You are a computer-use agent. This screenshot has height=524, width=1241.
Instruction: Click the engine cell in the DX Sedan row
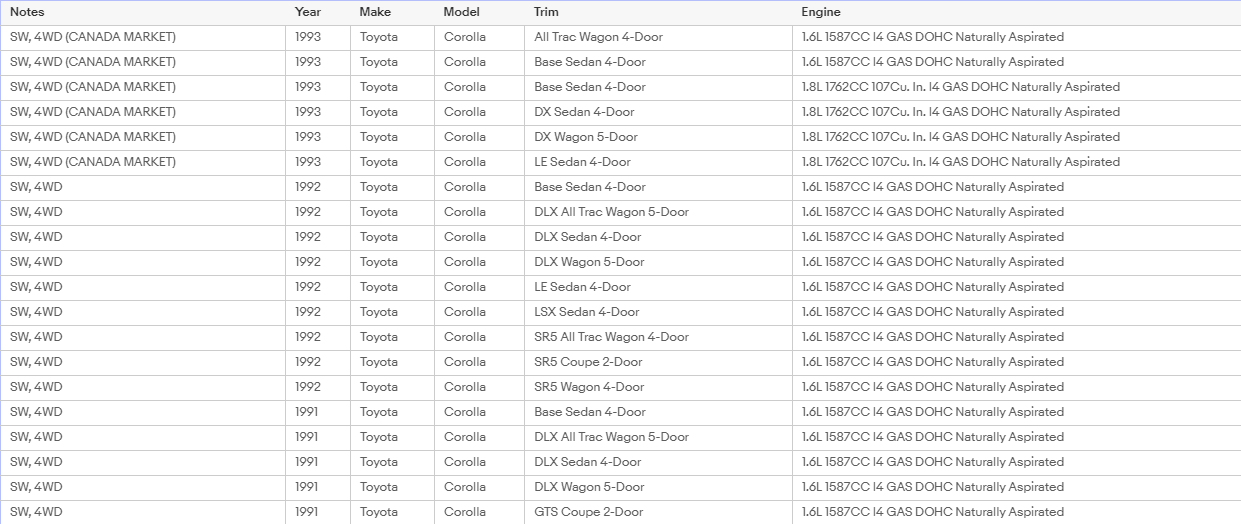click(x=1016, y=112)
